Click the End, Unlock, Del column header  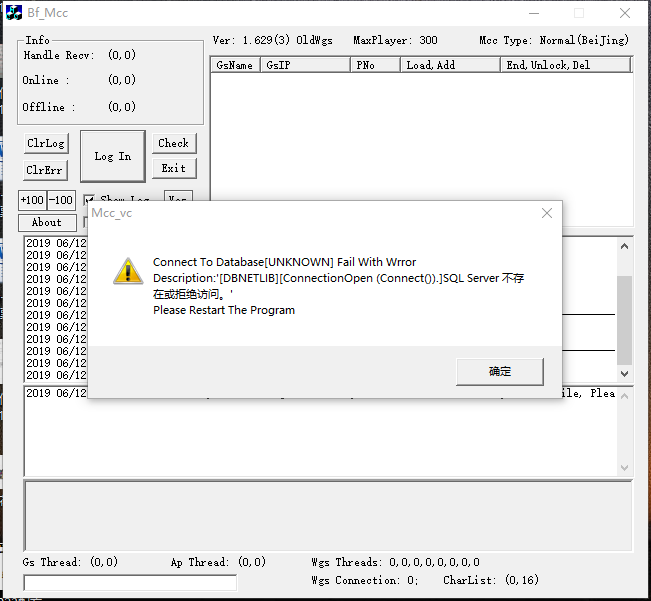pyautogui.click(x=565, y=65)
